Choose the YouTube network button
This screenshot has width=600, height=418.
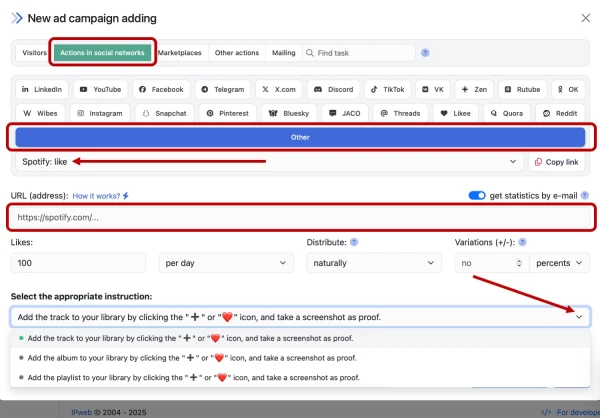(100, 89)
